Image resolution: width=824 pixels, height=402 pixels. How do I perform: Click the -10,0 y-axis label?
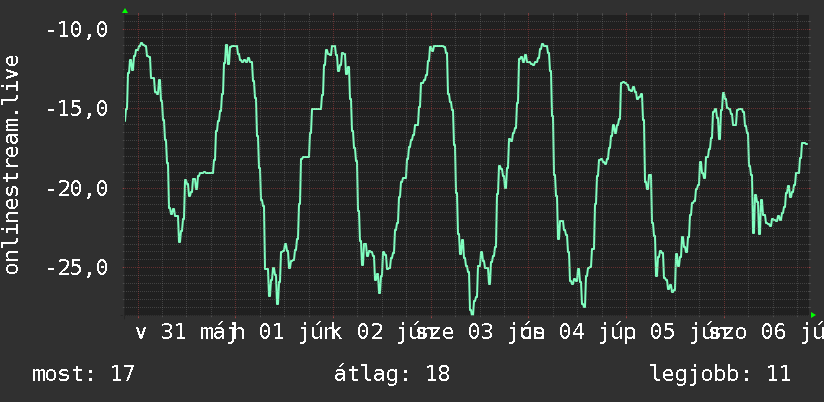(x=77, y=29)
